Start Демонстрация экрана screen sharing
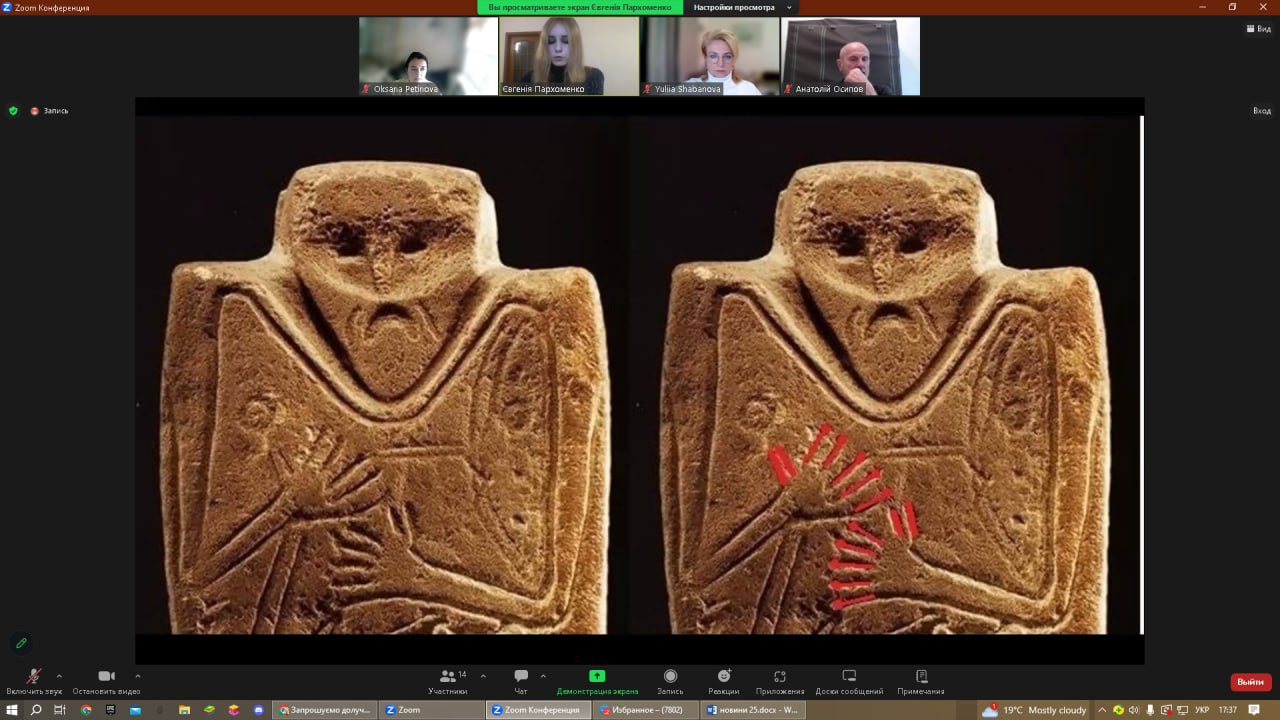This screenshot has height=720, width=1280. 597,681
